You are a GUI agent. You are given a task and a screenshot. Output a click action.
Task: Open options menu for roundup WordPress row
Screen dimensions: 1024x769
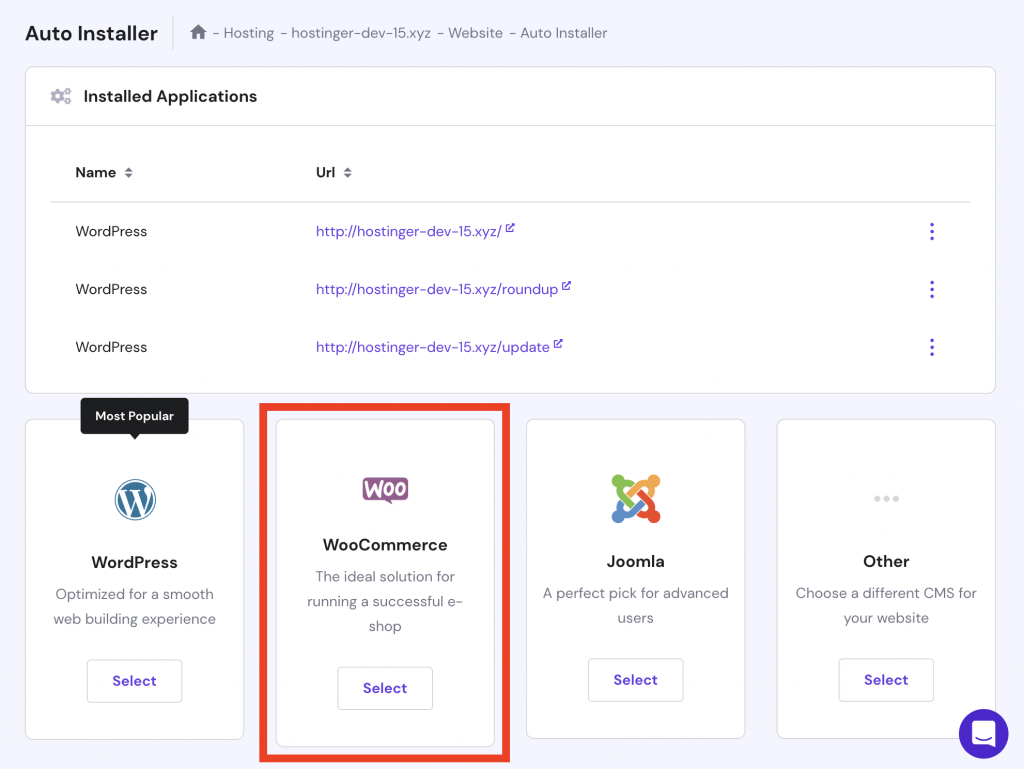932,290
